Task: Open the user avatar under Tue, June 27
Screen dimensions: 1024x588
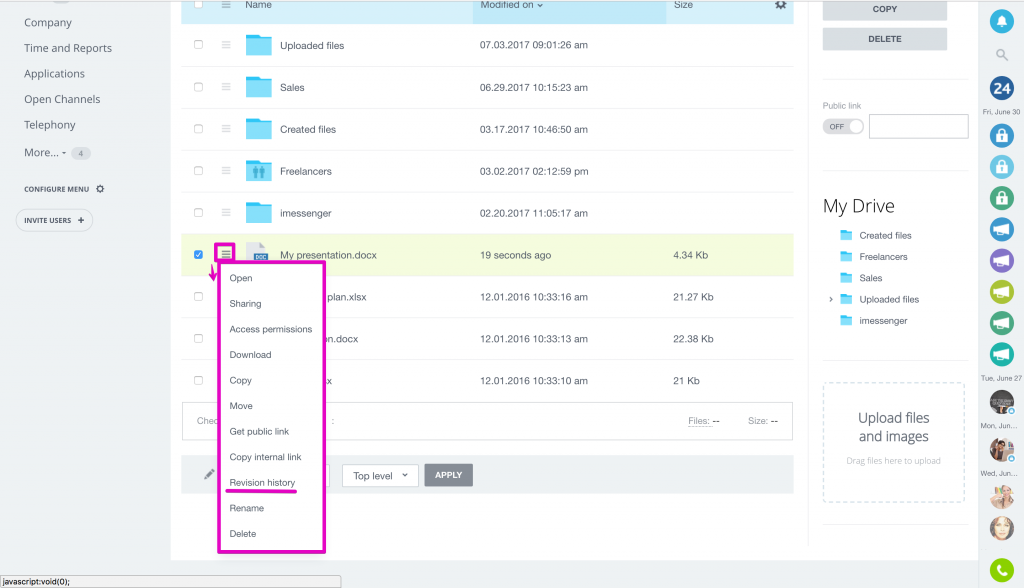Action: coord(1001,402)
